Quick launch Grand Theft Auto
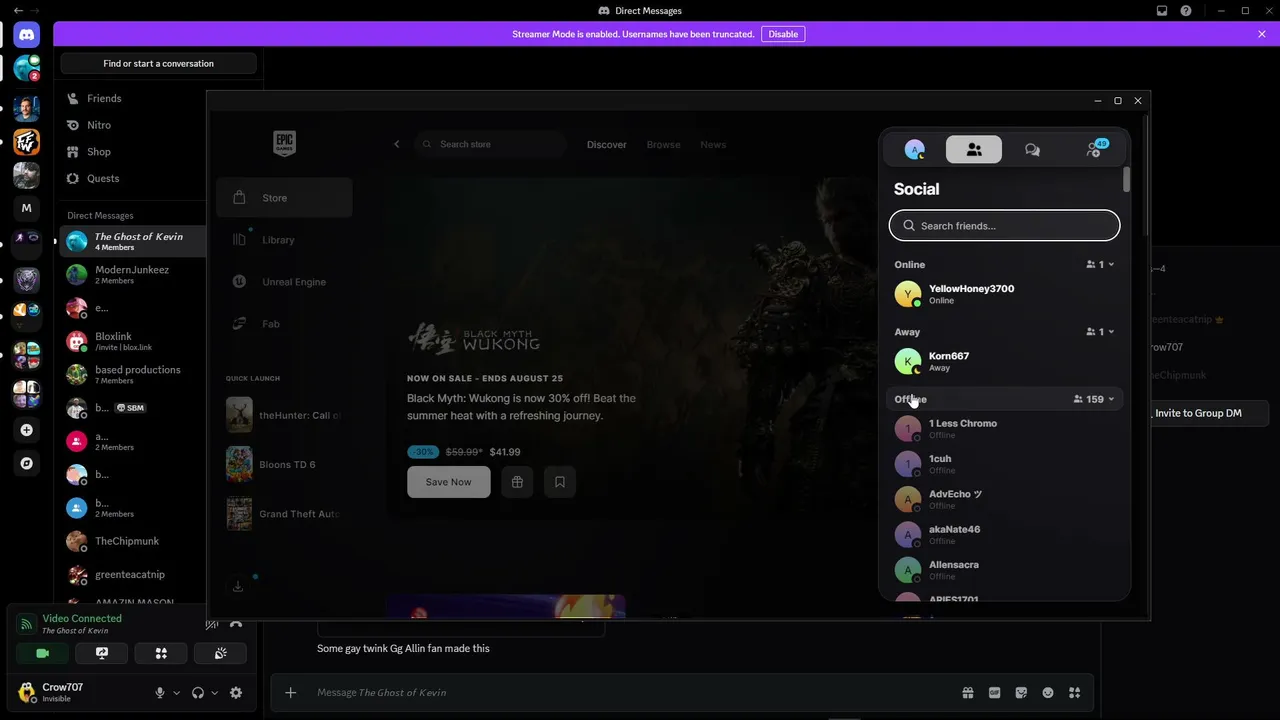This screenshot has height=720, width=1280. click(284, 514)
